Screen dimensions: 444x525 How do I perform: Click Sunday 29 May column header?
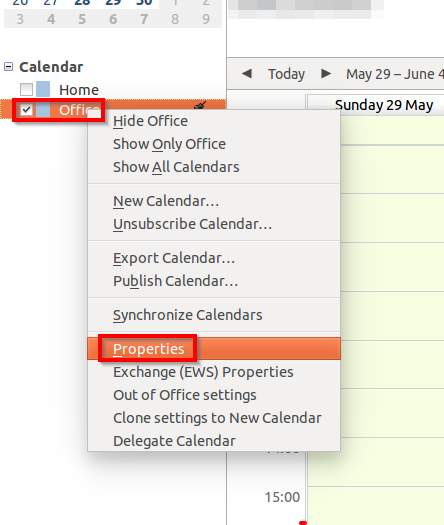pos(384,105)
